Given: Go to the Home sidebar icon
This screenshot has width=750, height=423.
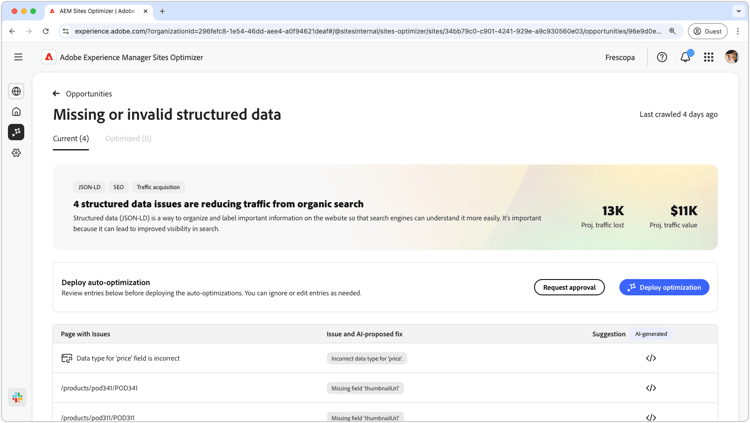Looking at the screenshot, I should point(16,111).
